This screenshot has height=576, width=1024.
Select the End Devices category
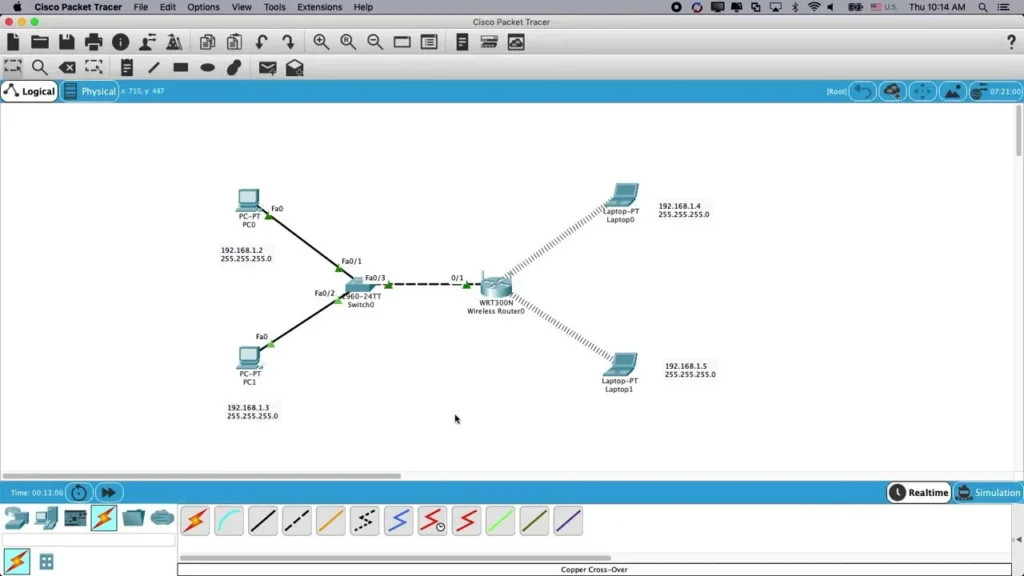44,519
